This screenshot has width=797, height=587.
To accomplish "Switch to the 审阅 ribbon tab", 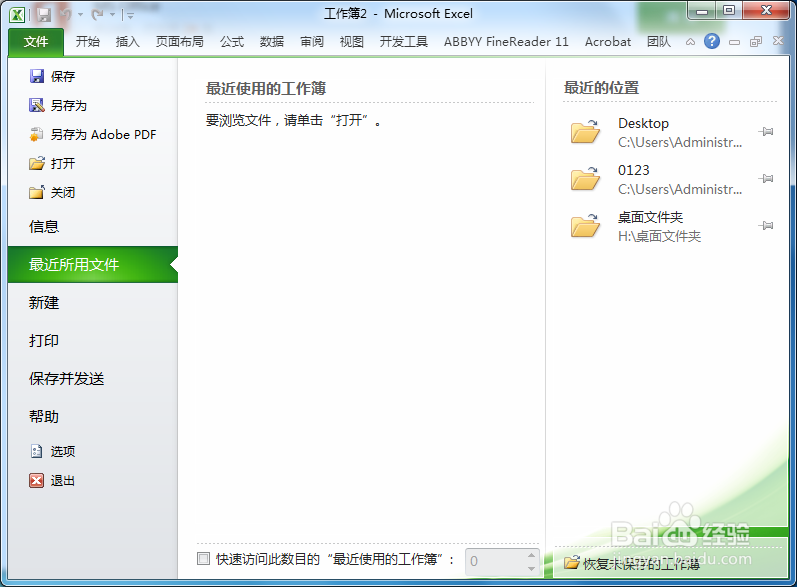I will point(312,42).
